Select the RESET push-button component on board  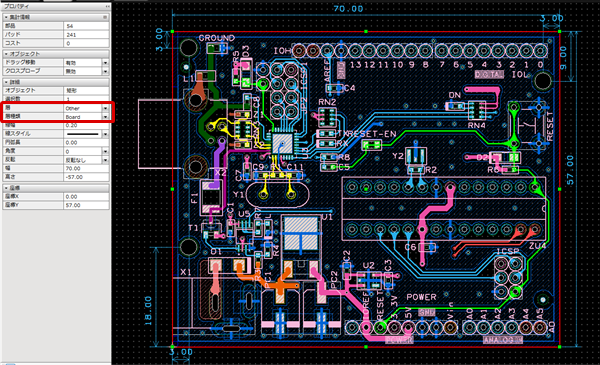point(527,124)
